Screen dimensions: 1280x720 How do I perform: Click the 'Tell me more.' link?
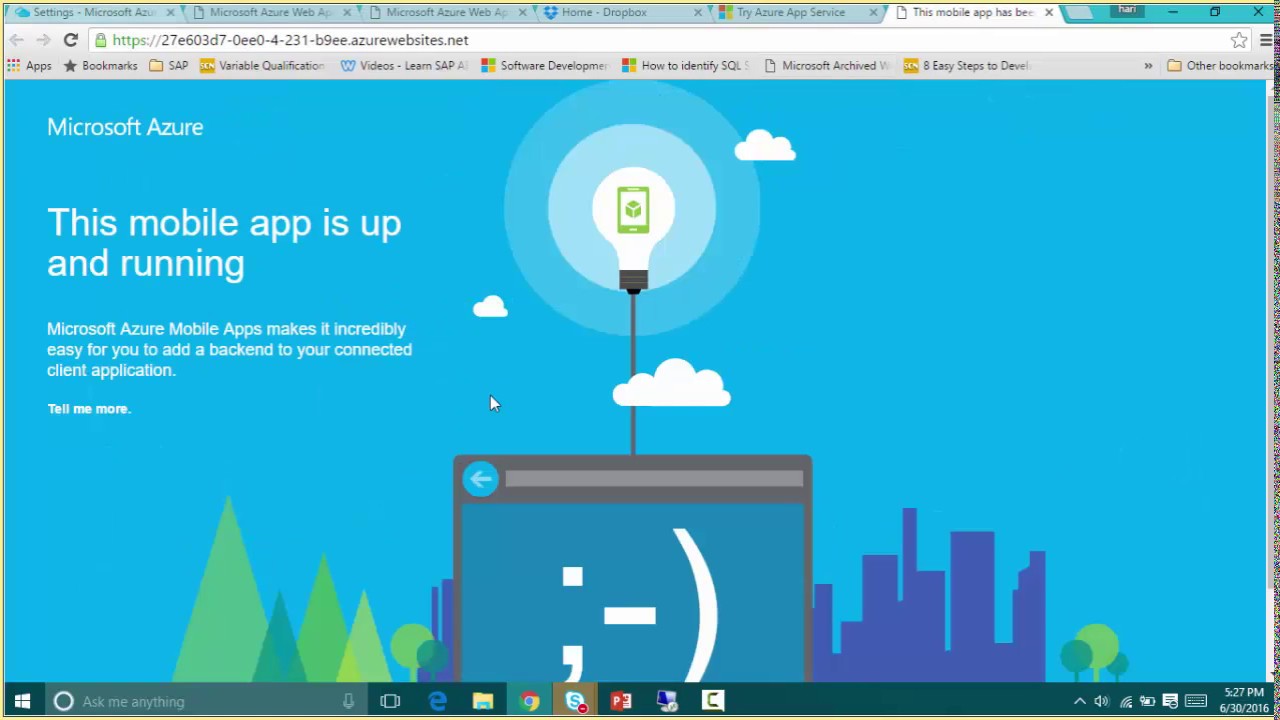pyautogui.click(x=89, y=409)
